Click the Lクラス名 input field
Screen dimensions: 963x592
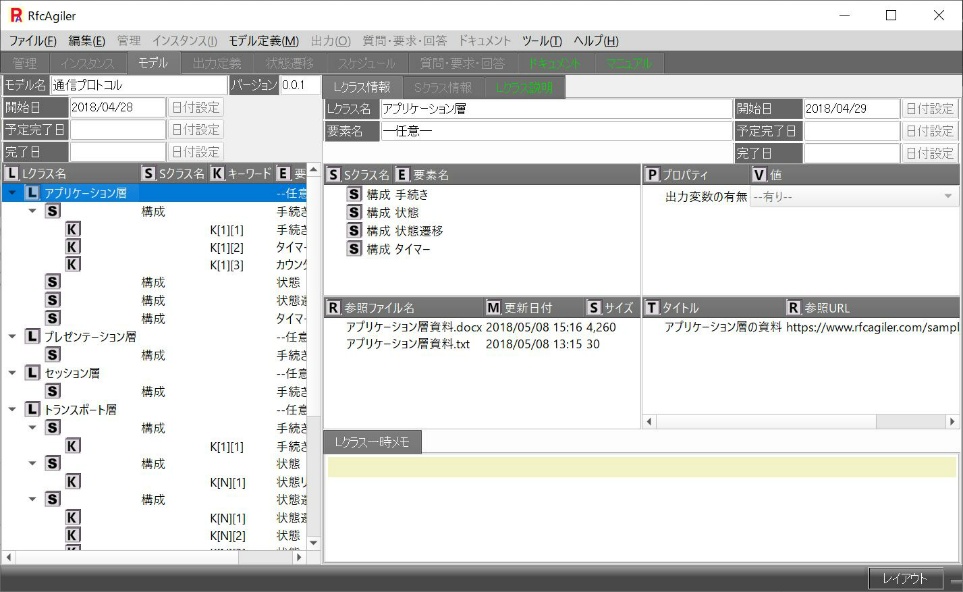556,109
